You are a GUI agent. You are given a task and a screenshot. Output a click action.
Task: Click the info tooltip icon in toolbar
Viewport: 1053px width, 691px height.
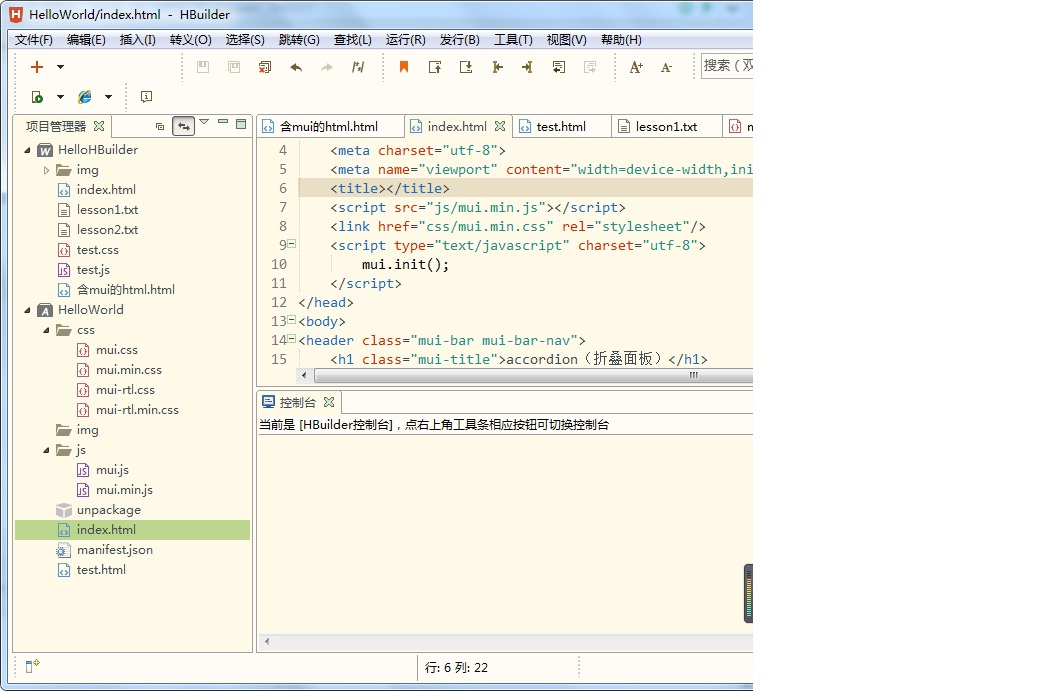pyautogui.click(x=146, y=97)
